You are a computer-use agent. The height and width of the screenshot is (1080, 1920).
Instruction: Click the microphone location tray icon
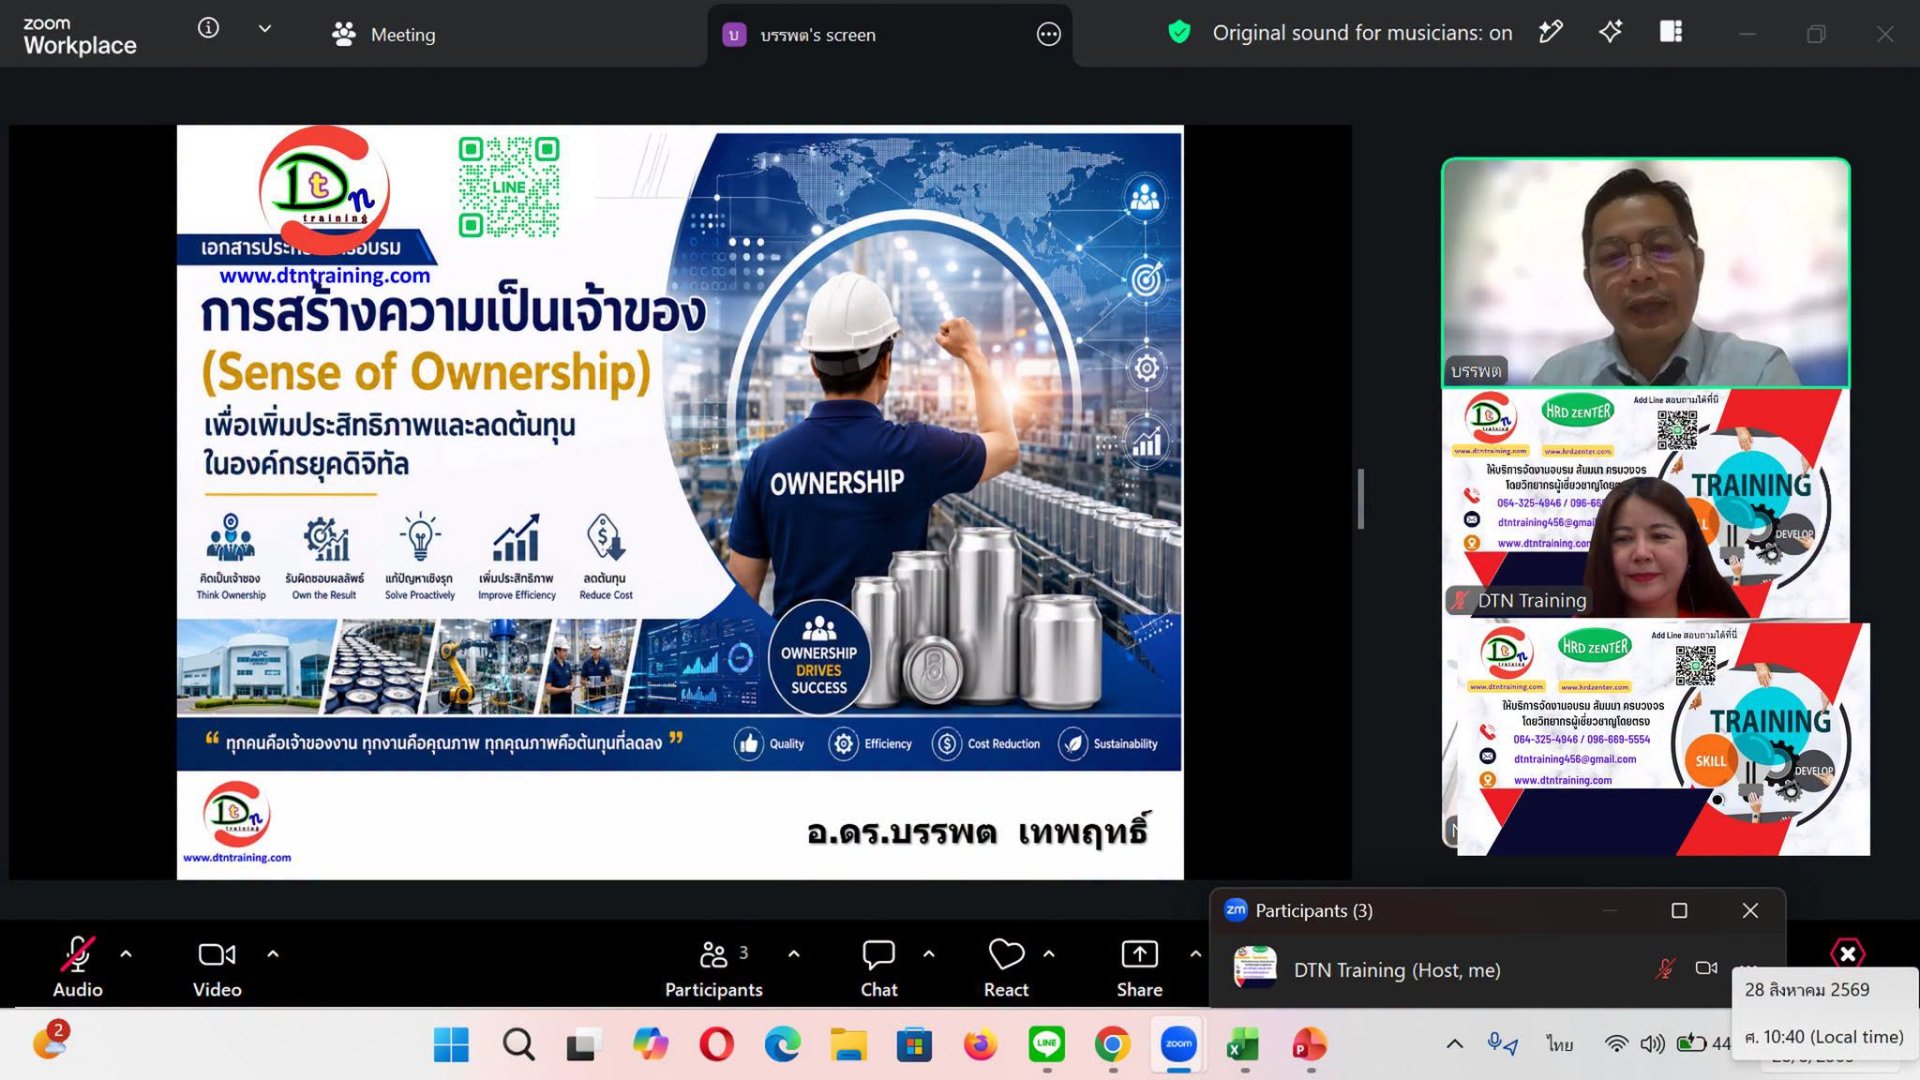[1502, 1044]
